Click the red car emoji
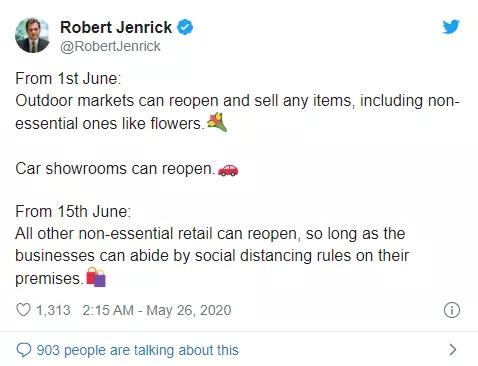478x366 pixels. pyautogui.click(x=228, y=170)
